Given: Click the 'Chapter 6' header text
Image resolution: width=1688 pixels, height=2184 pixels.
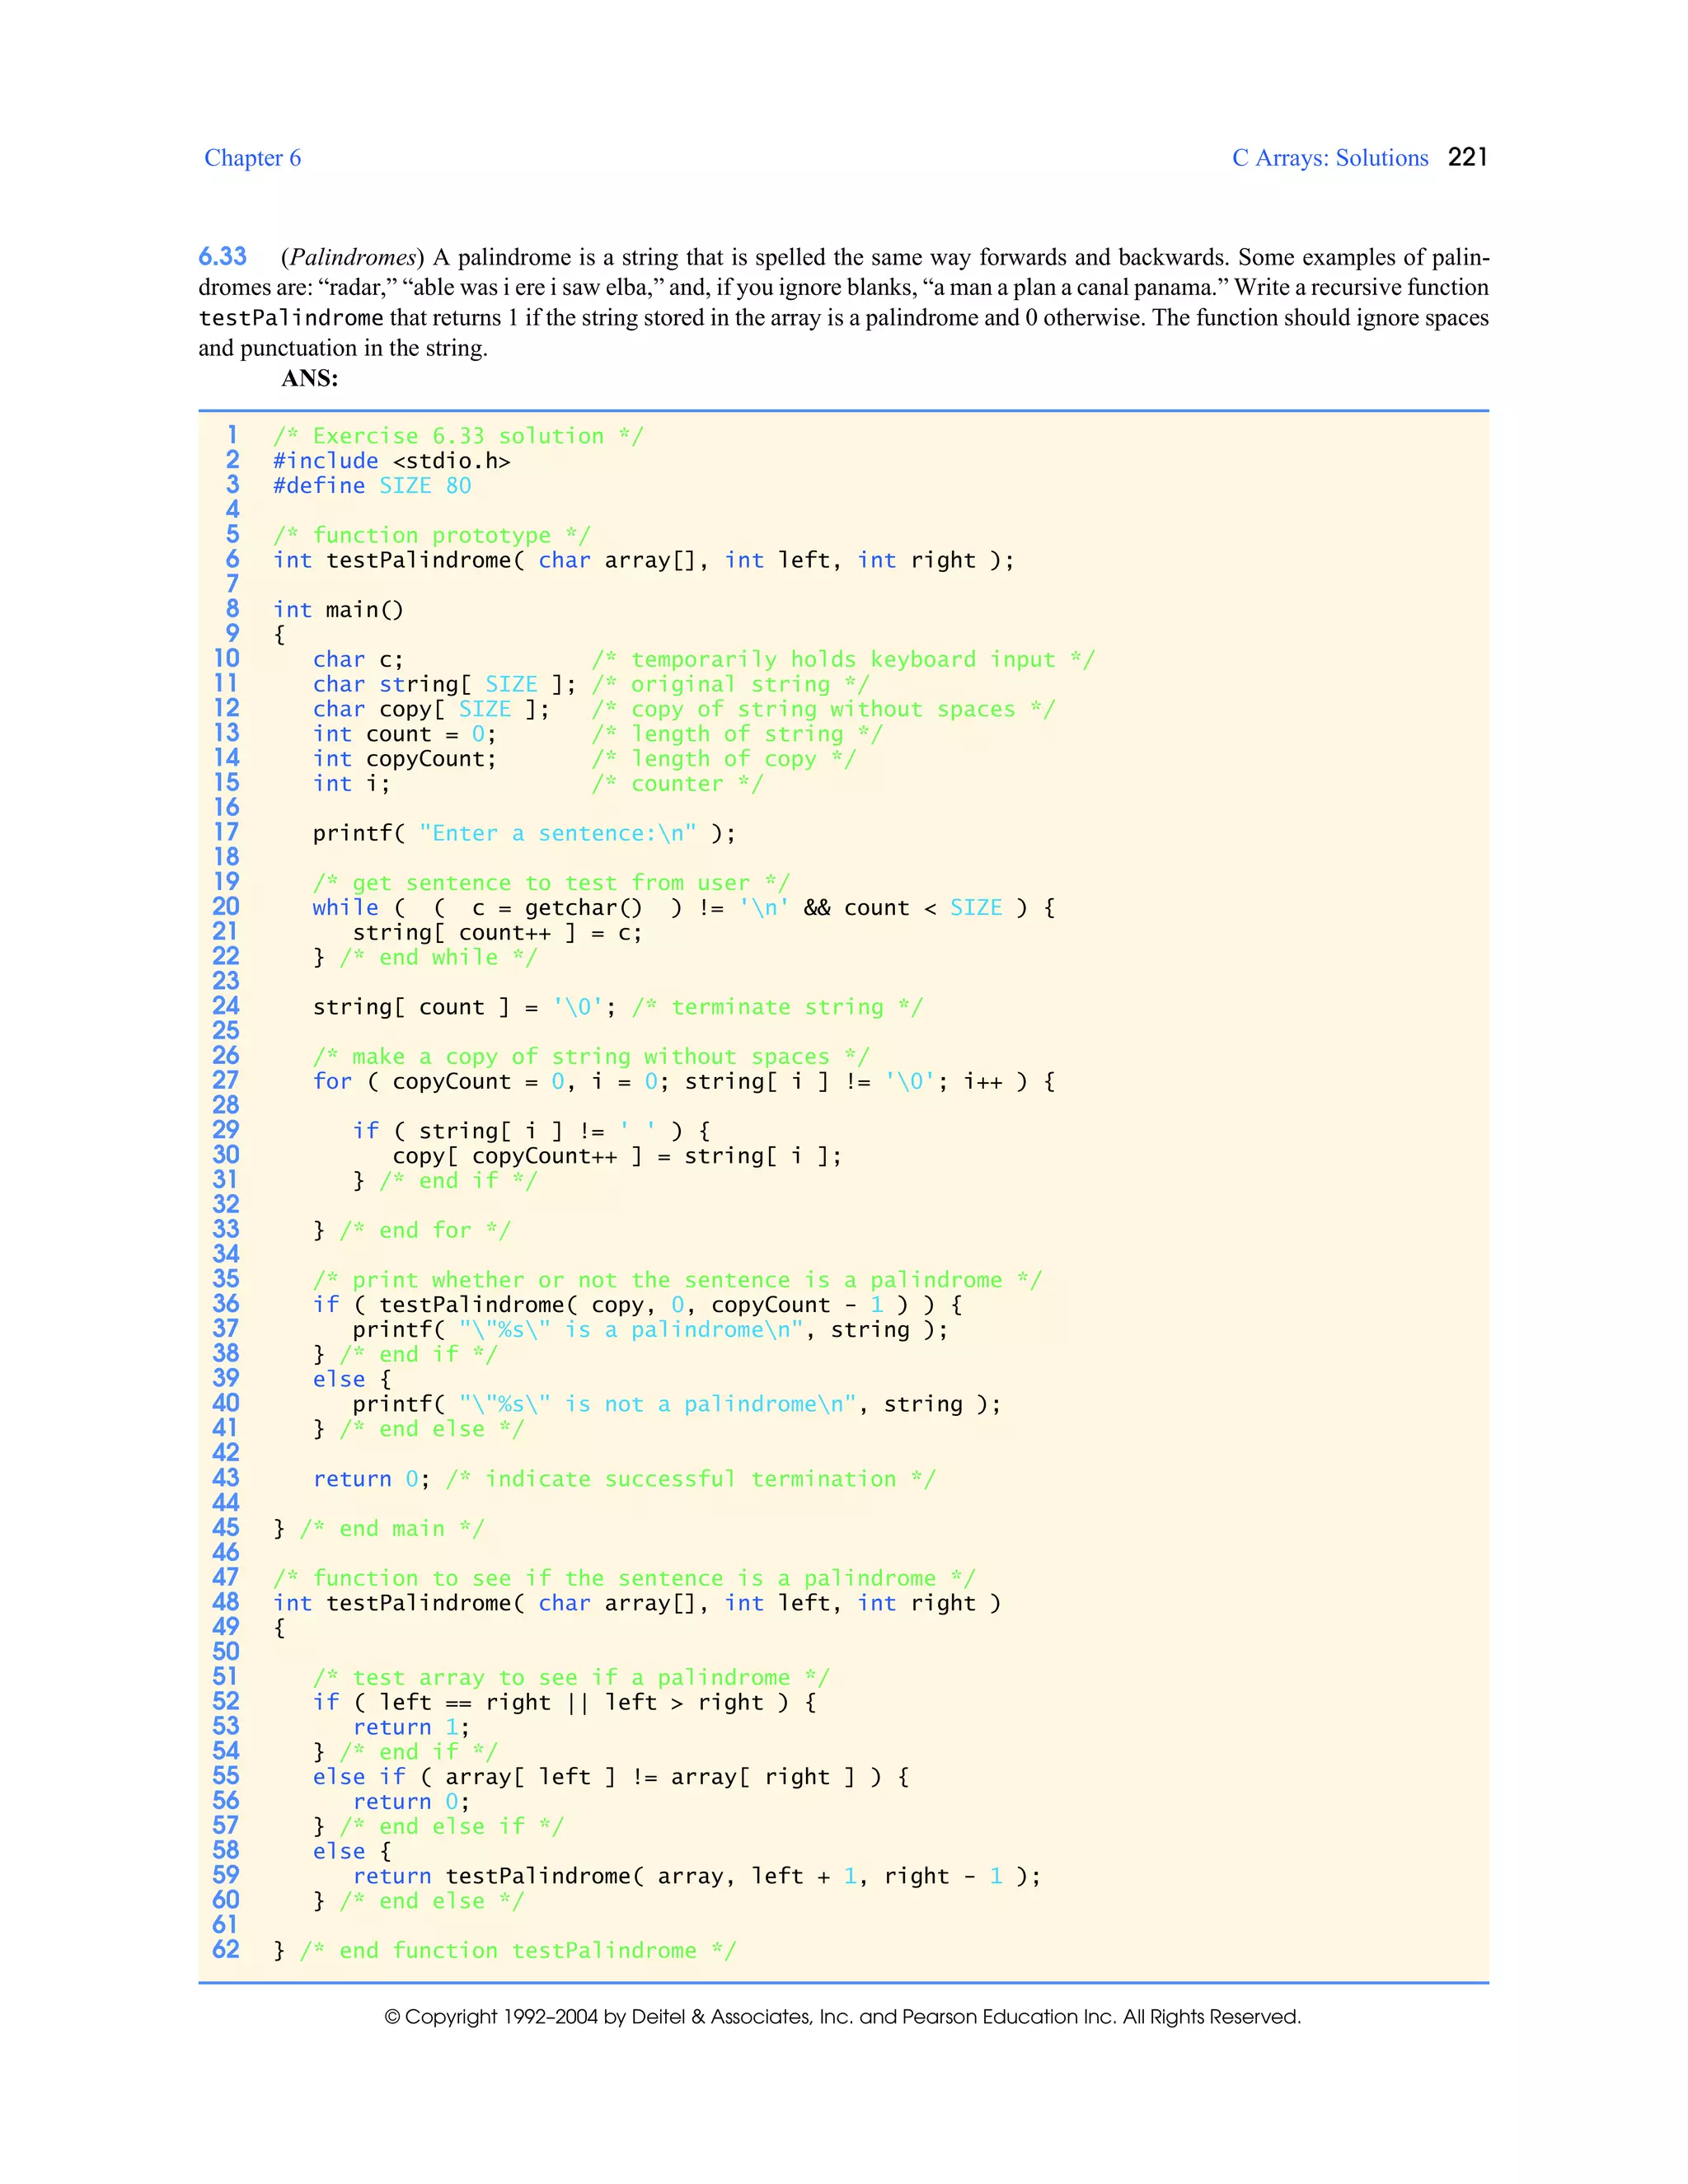Looking at the screenshot, I should click(252, 158).
